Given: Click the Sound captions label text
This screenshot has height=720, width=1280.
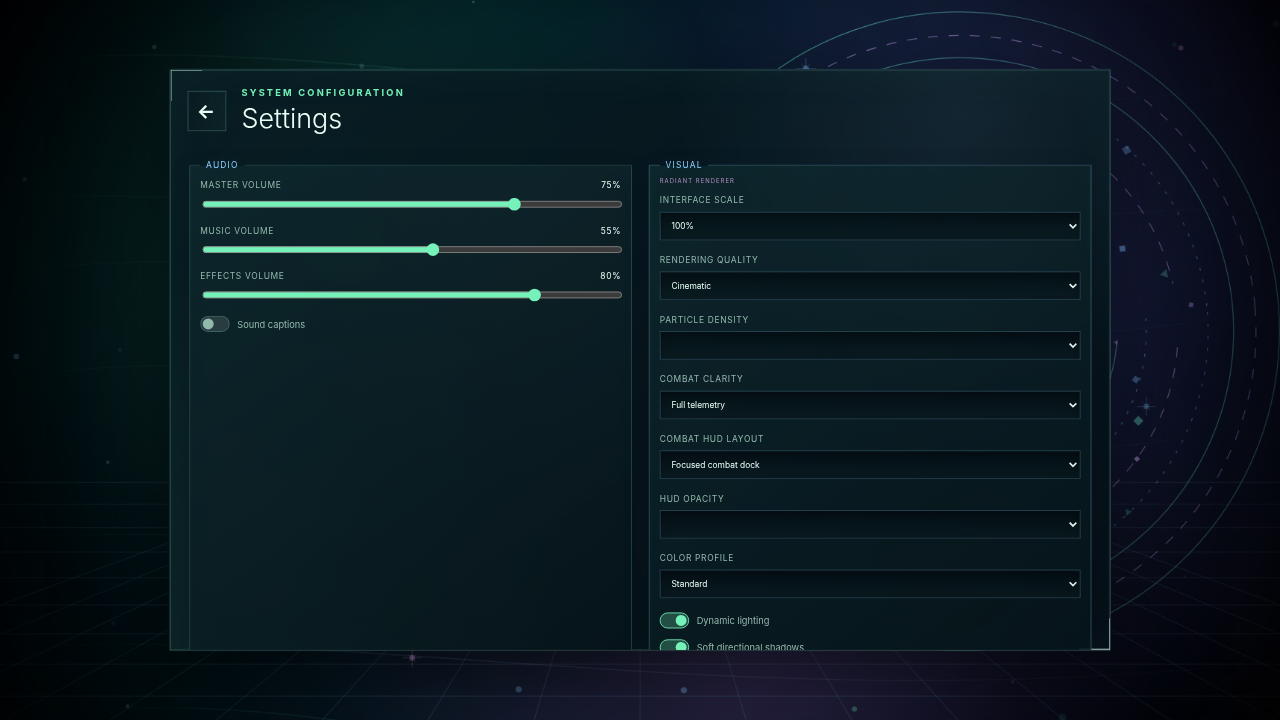Looking at the screenshot, I should [x=271, y=325].
